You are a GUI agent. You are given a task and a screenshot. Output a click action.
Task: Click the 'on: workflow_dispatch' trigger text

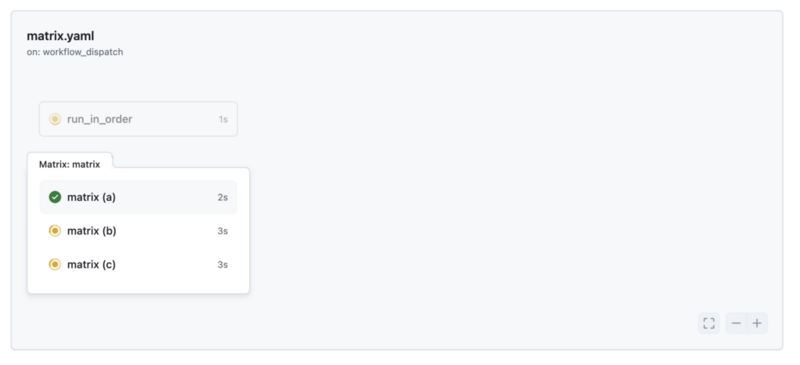coord(75,52)
